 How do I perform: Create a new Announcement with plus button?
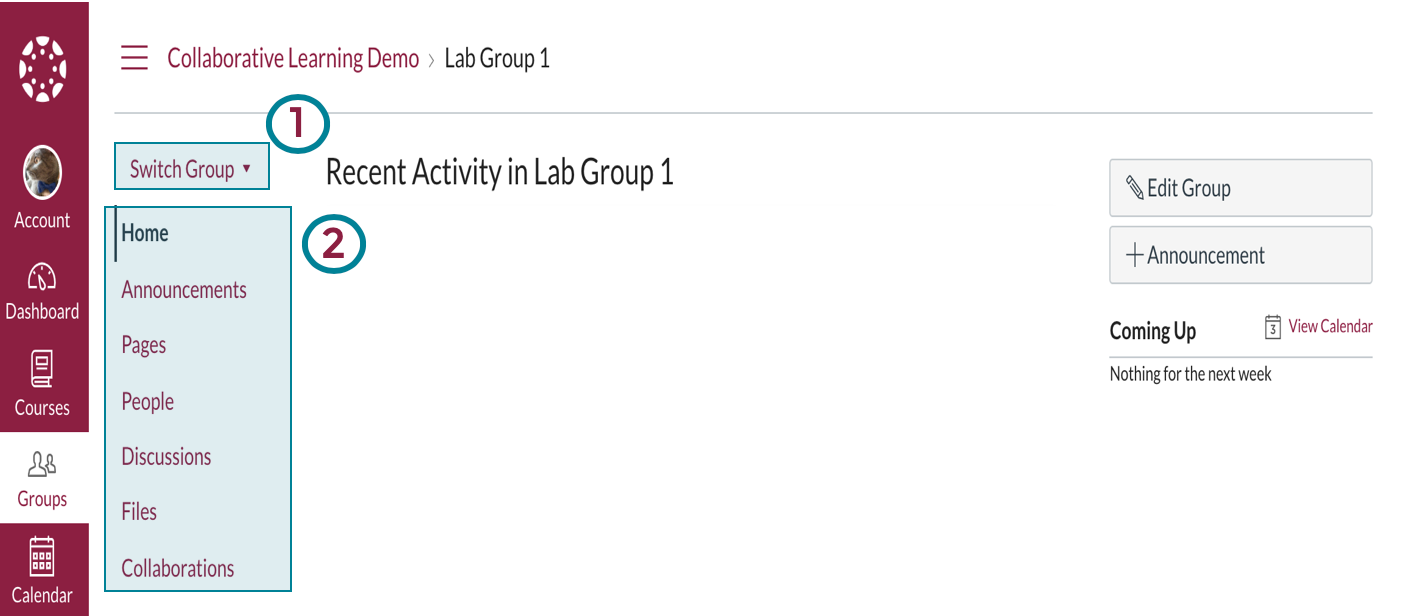1240,256
